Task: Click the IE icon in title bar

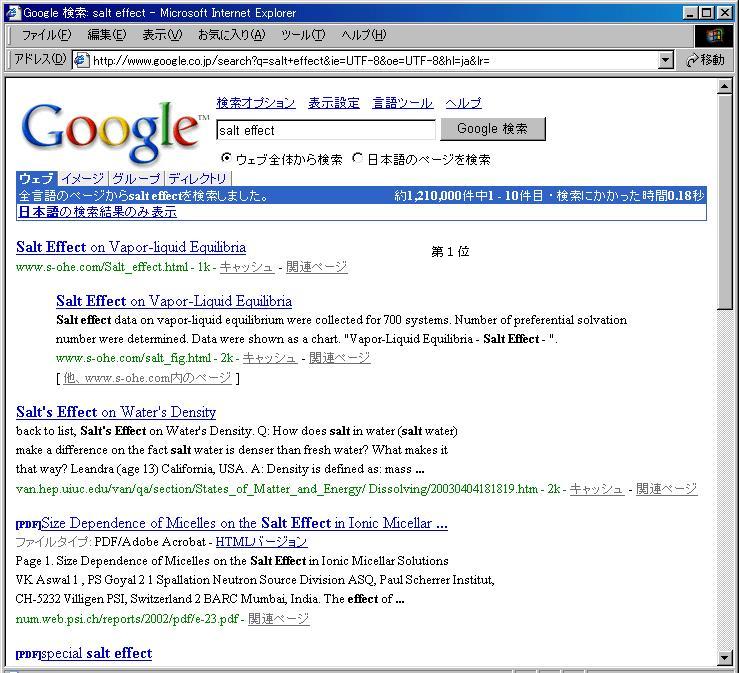Action: click(x=13, y=12)
